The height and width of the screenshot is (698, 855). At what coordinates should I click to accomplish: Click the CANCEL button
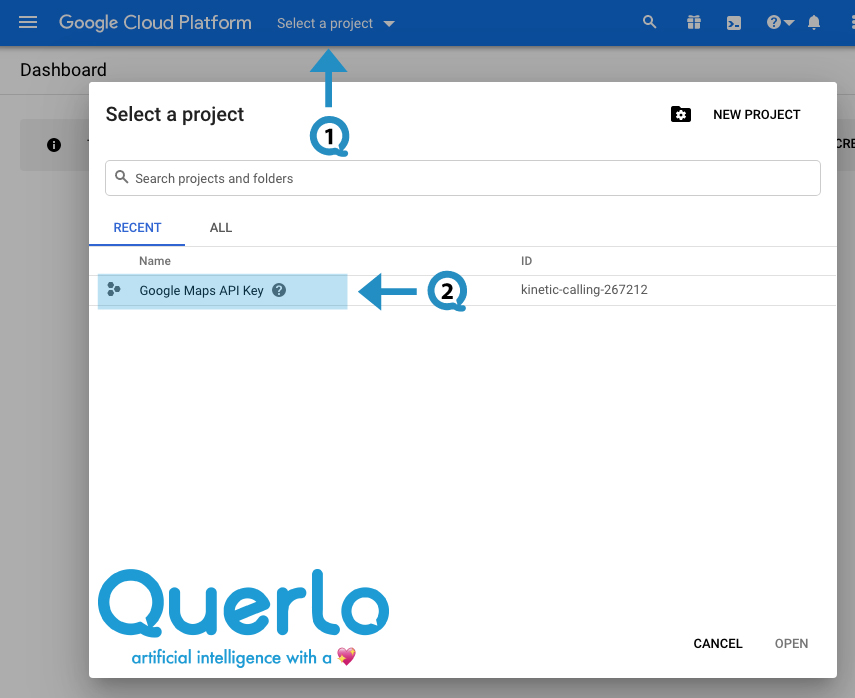[718, 643]
